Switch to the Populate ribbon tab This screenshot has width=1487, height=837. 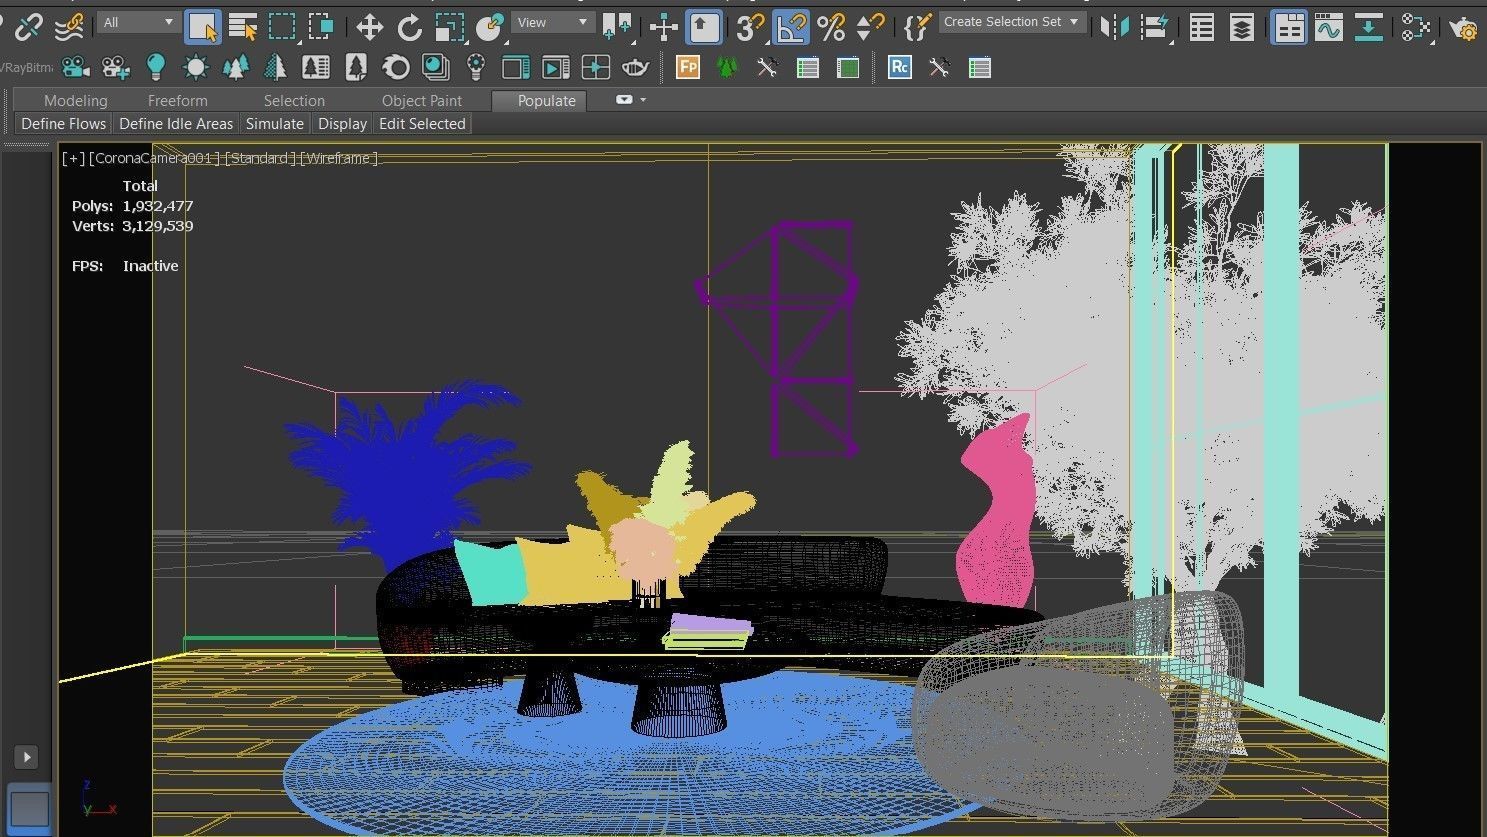538,100
